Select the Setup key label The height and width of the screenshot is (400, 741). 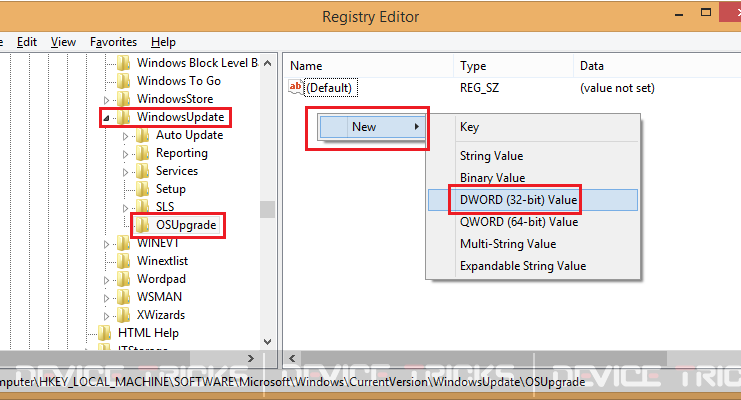click(x=171, y=189)
